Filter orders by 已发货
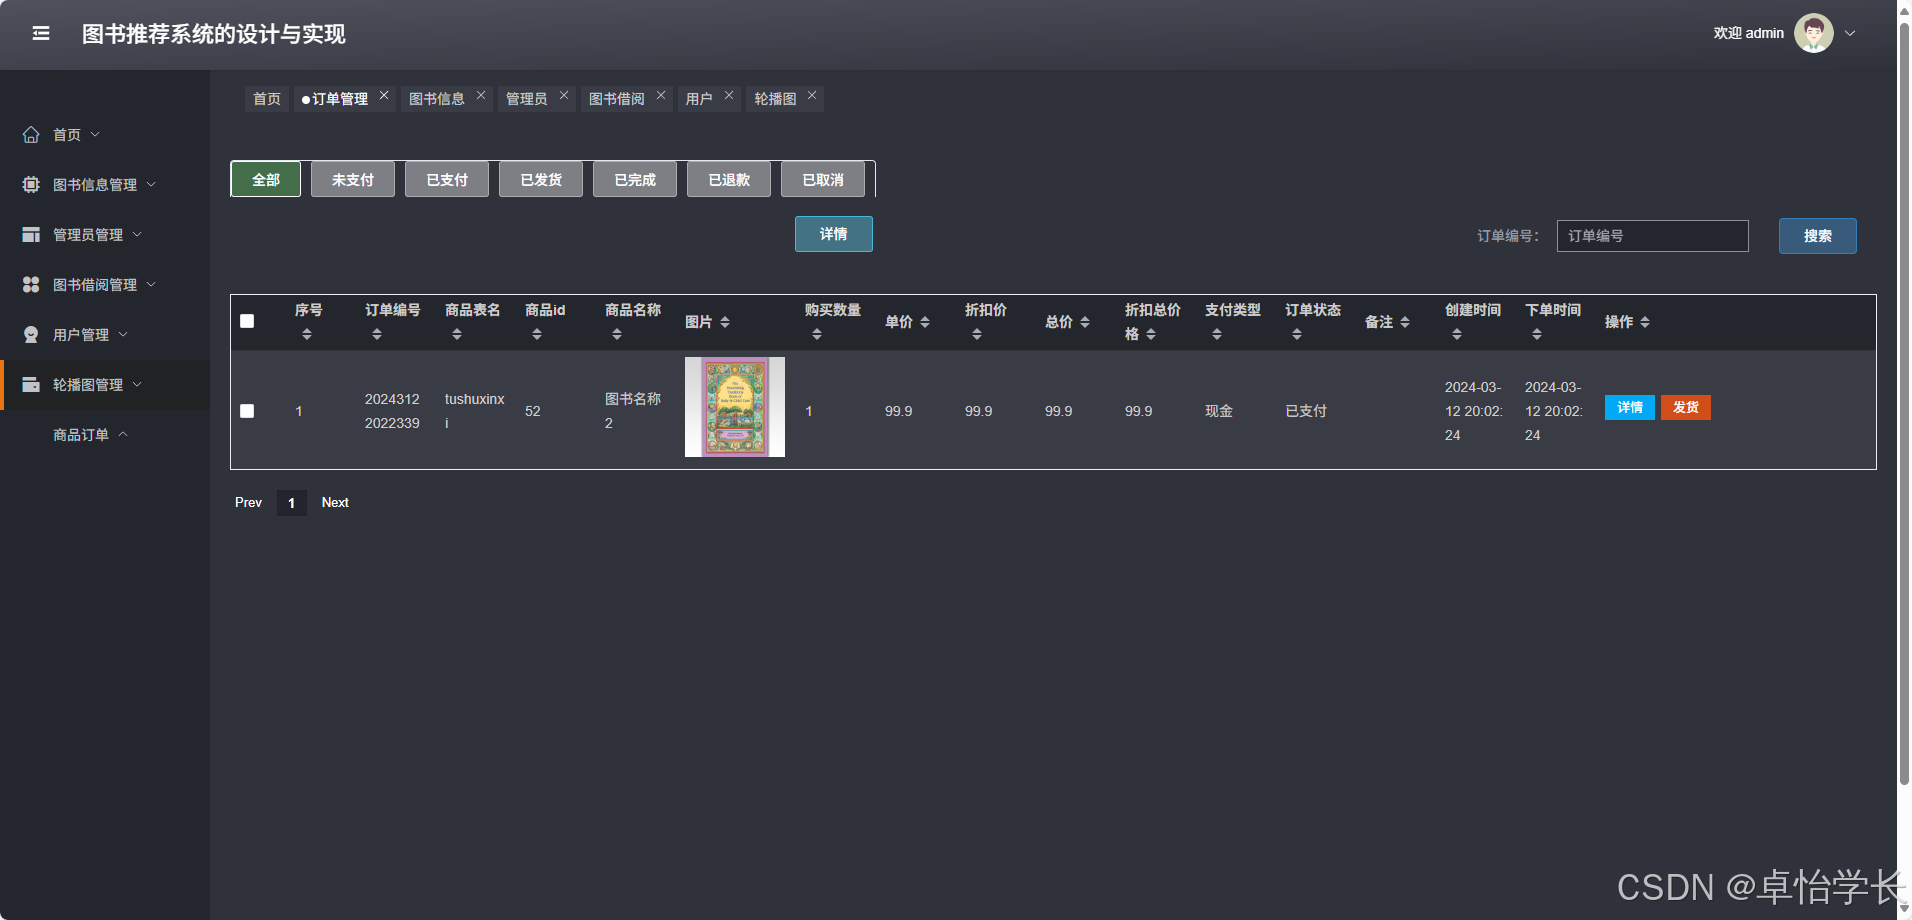This screenshot has width=1912, height=920. pos(541,179)
